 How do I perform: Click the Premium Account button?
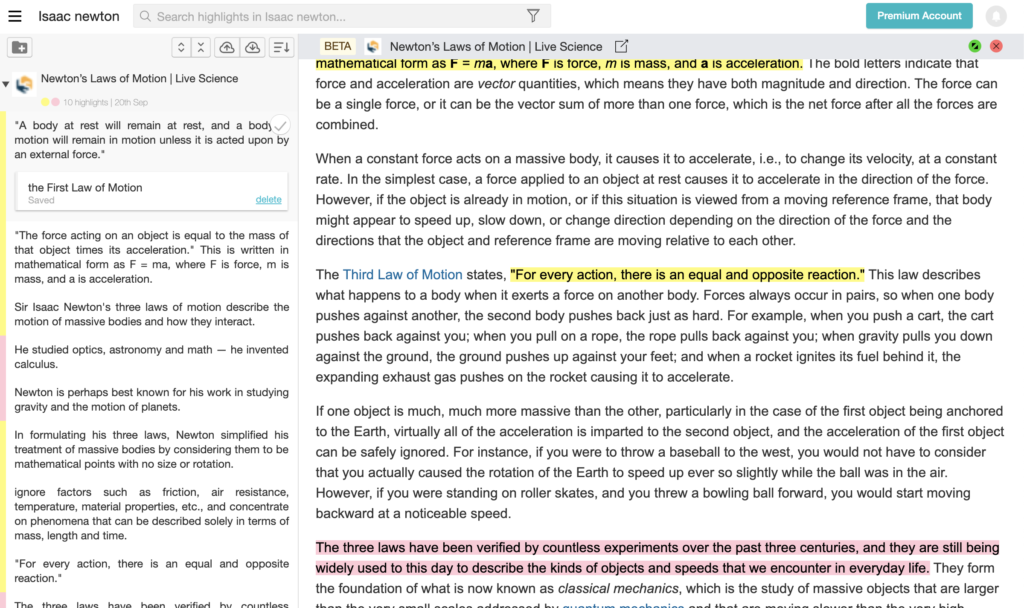[918, 16]
